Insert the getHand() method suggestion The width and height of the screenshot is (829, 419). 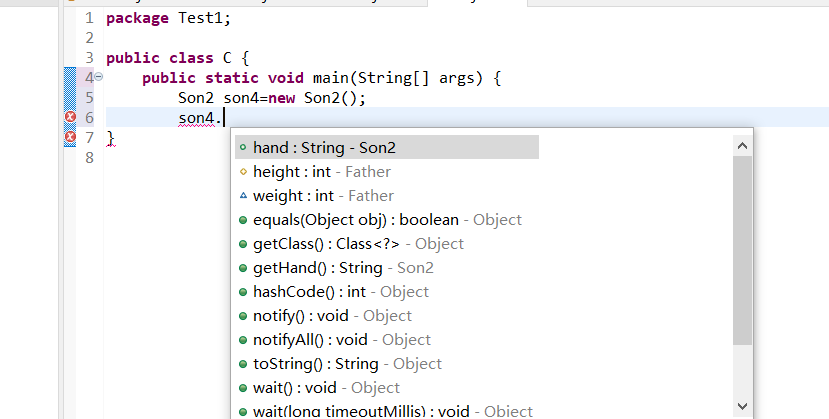click(343, 268)
